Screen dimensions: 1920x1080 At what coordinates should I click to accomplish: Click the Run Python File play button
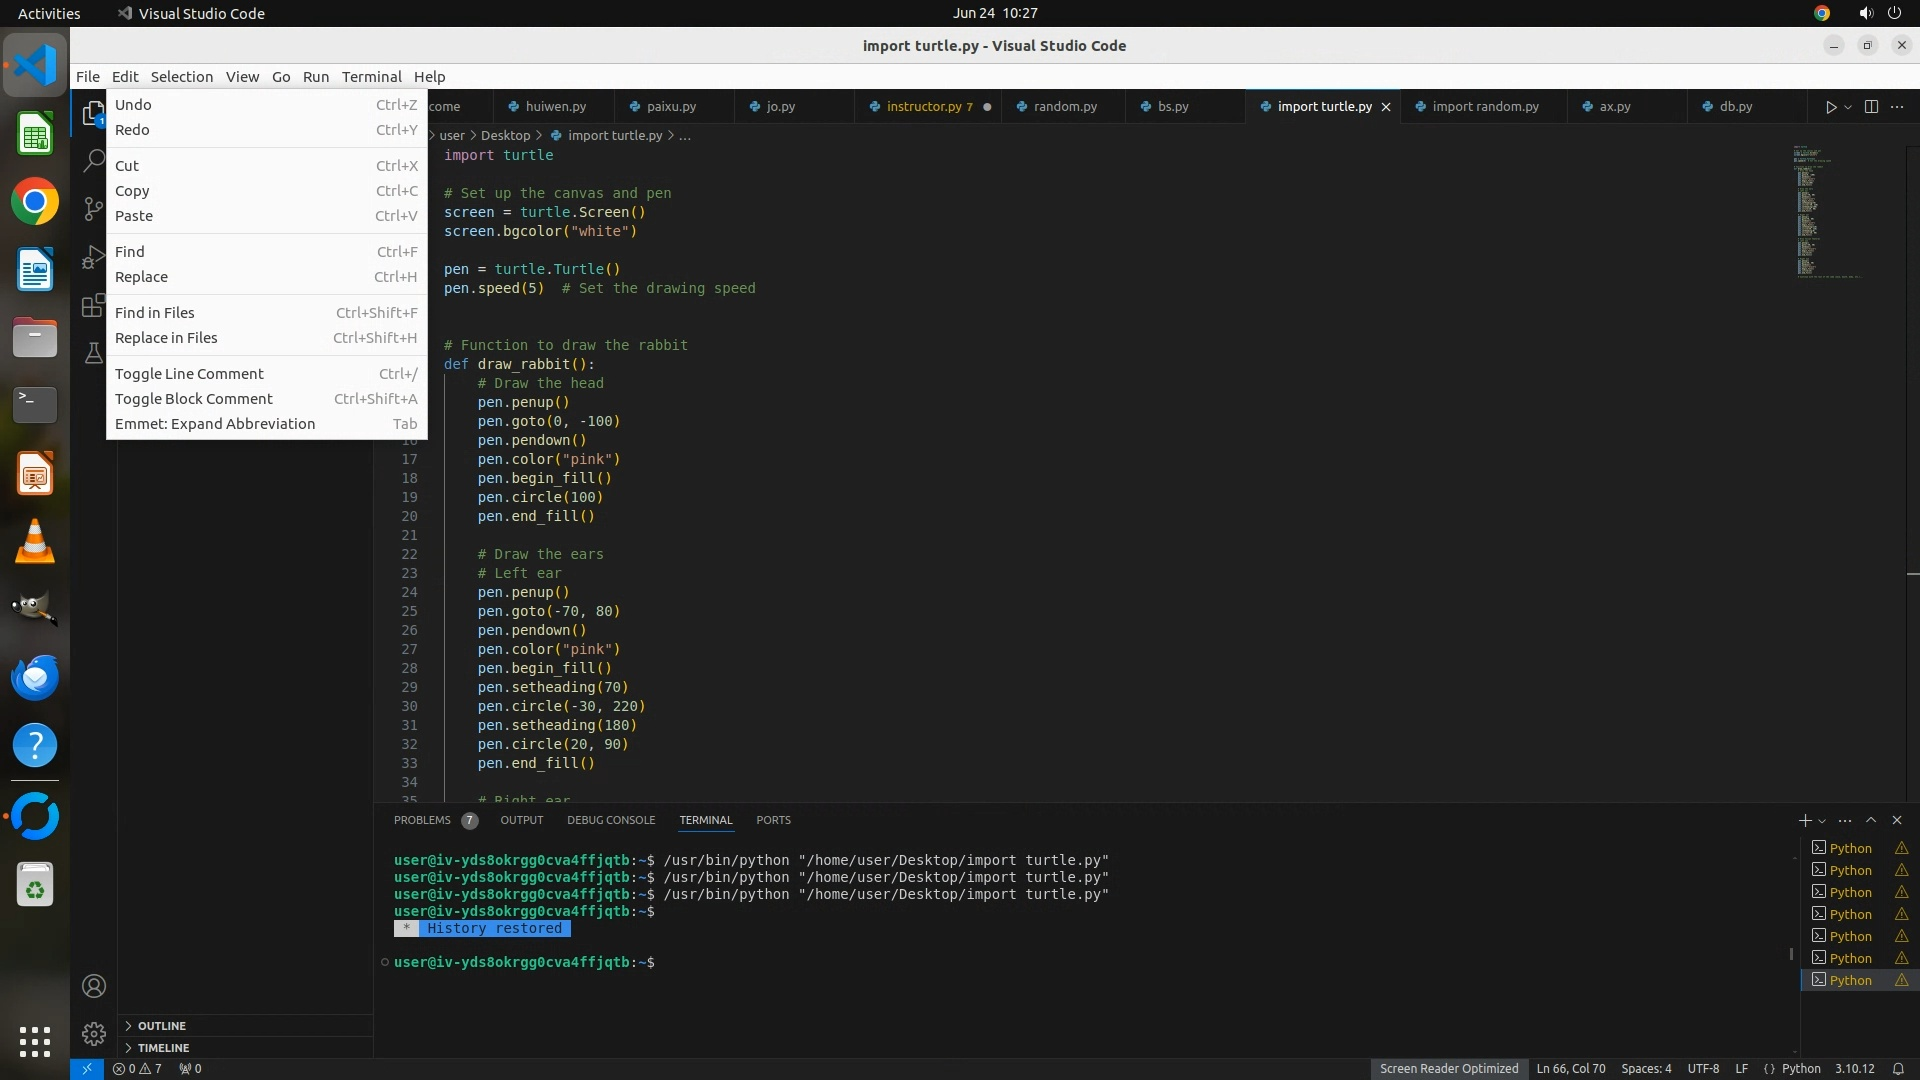click(1830, 107)
